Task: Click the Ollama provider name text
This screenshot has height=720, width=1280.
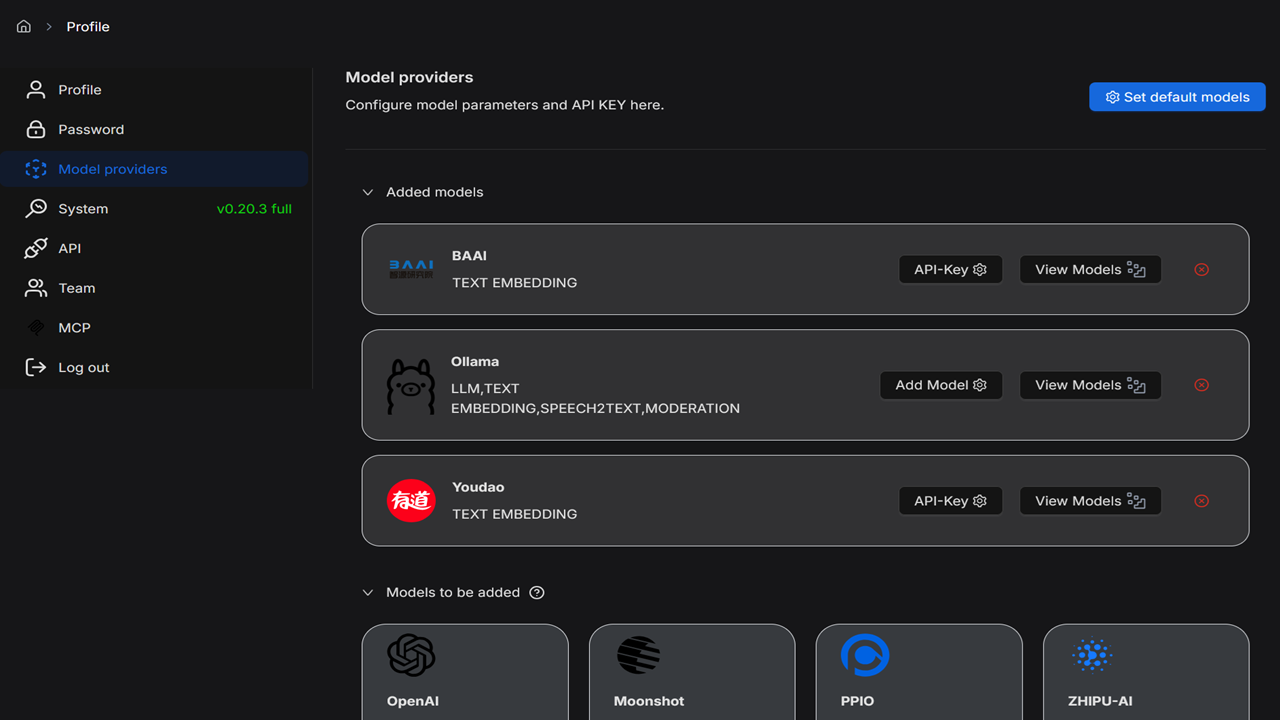Action: click(x=475, y=362)
